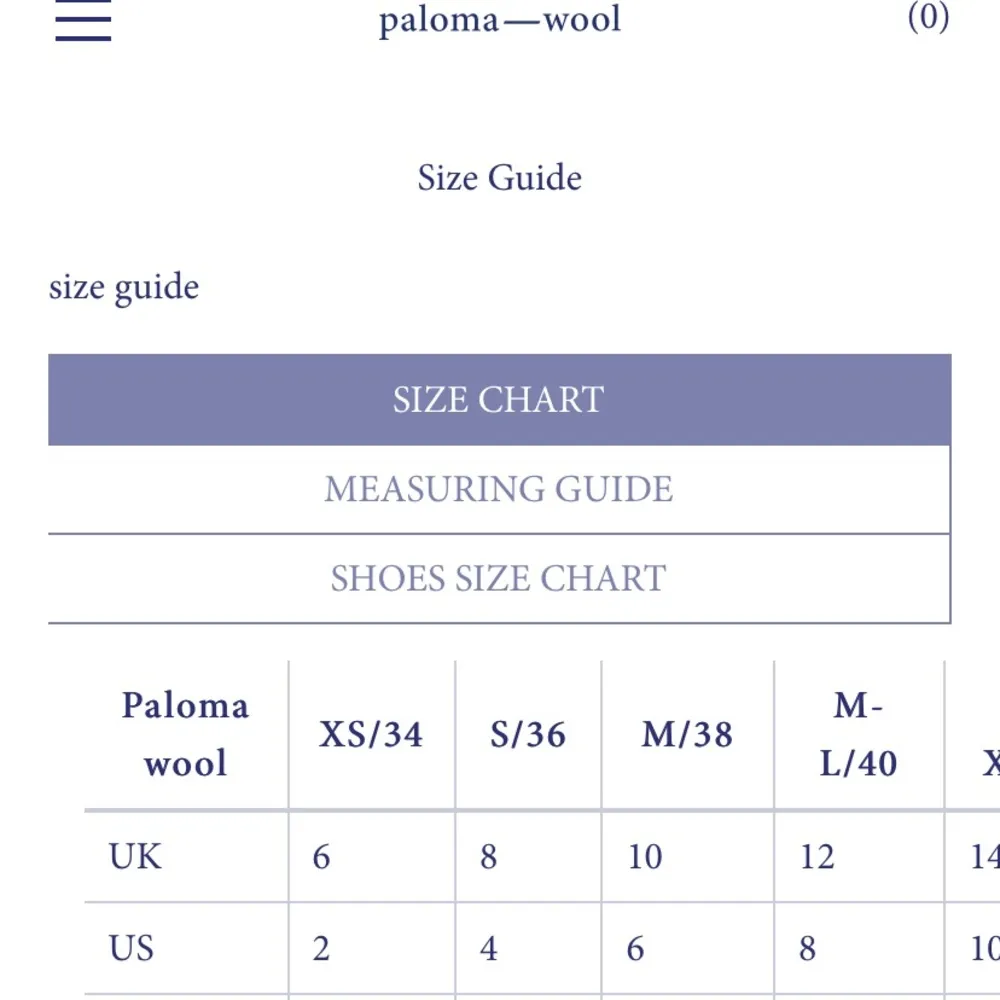Switch to the MEASURING GUIDE tab
This screenshot has width=1000, height=1000.
498,489
